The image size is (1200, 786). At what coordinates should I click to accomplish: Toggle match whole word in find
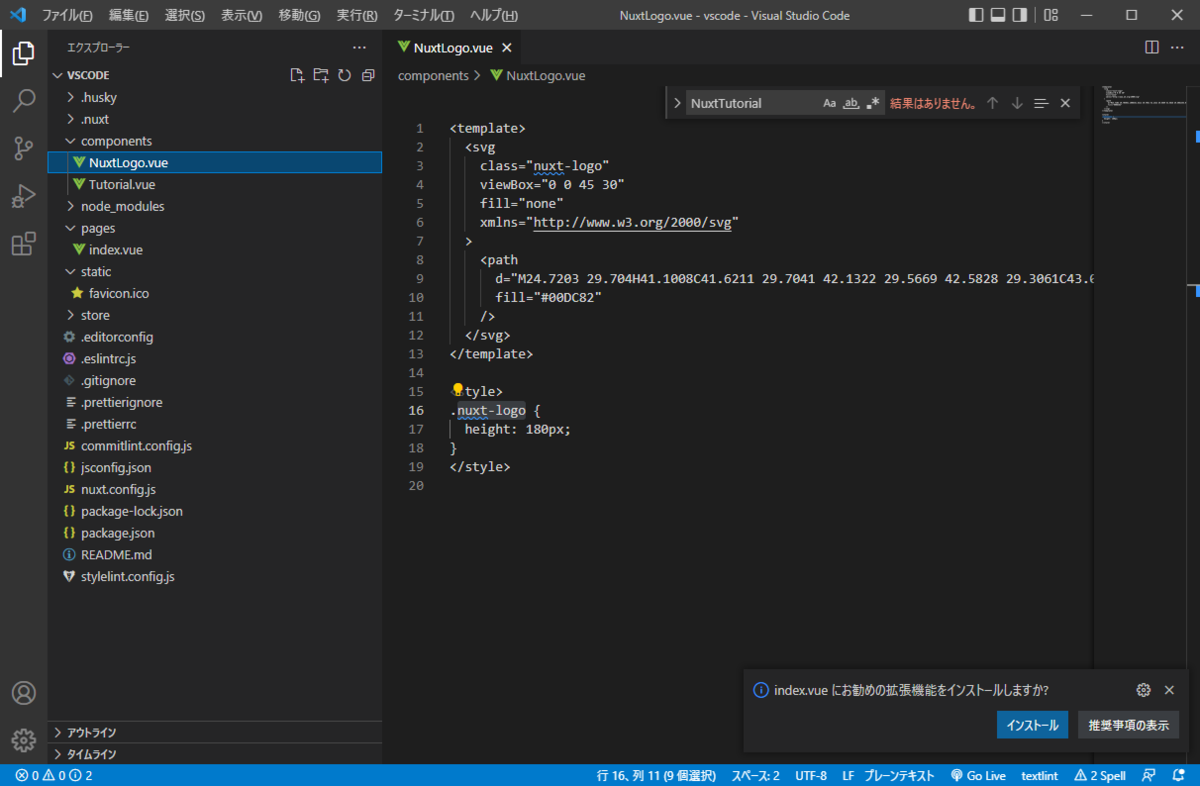[852, 103]
